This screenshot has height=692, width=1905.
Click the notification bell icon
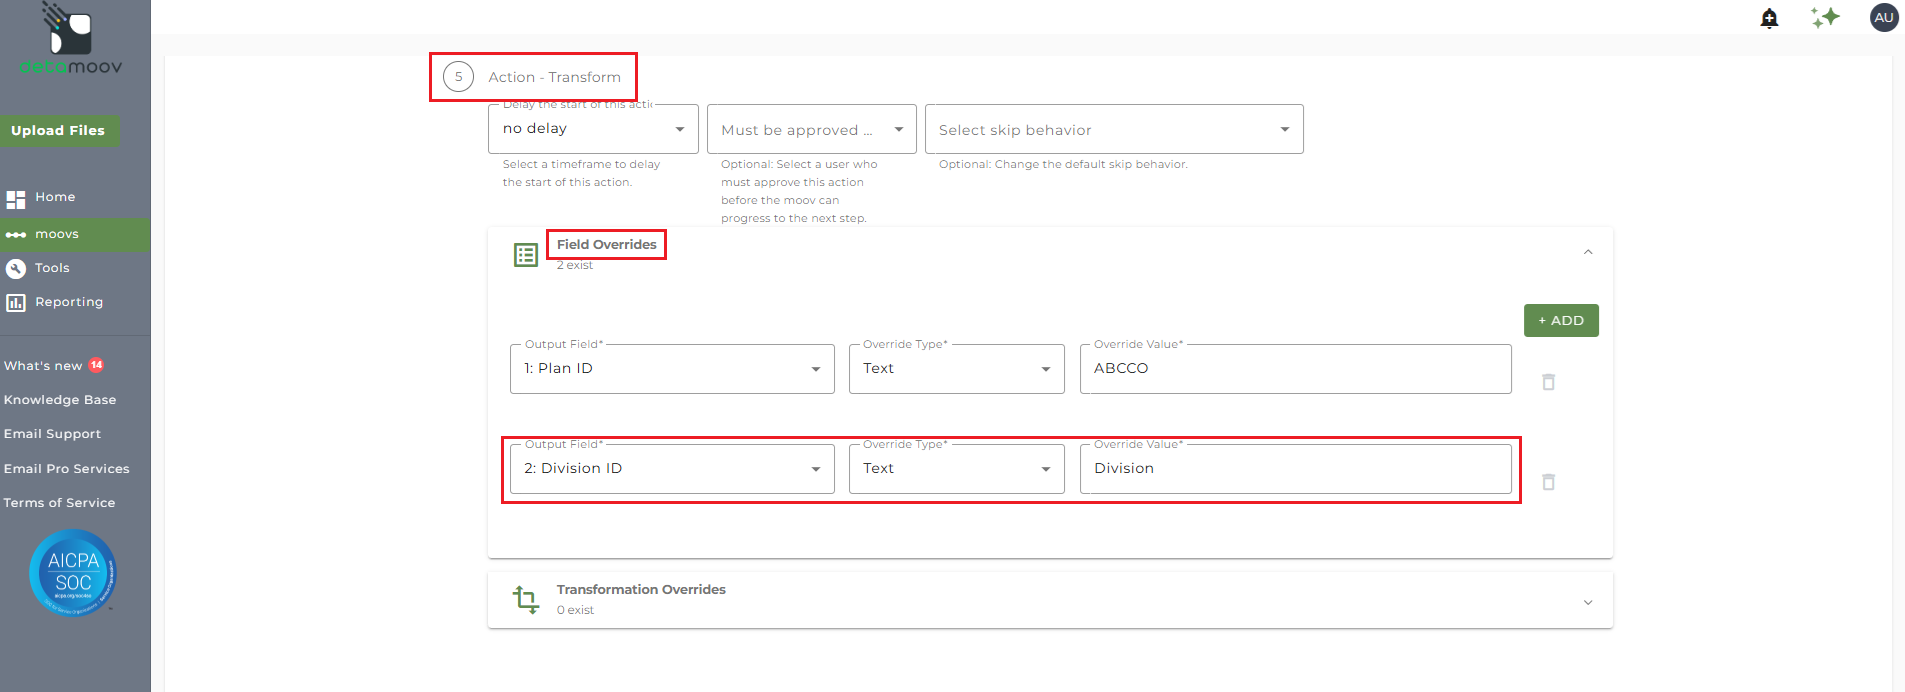[1769, 18]
